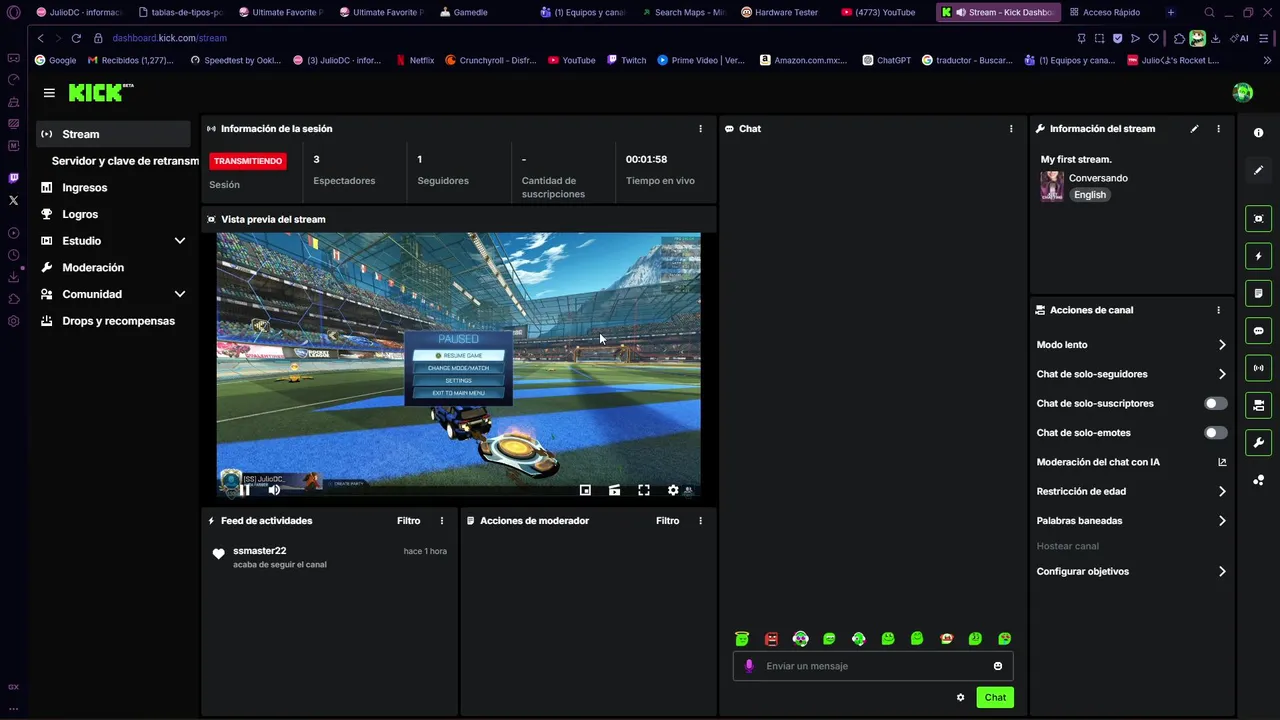Open Chat panel three-dot menu
This screenshot has width=1280, height=720.
1011,129
